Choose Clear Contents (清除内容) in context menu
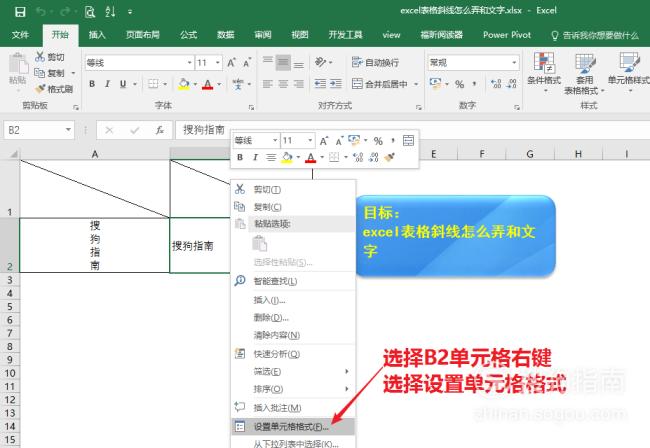 coord(293,335)
